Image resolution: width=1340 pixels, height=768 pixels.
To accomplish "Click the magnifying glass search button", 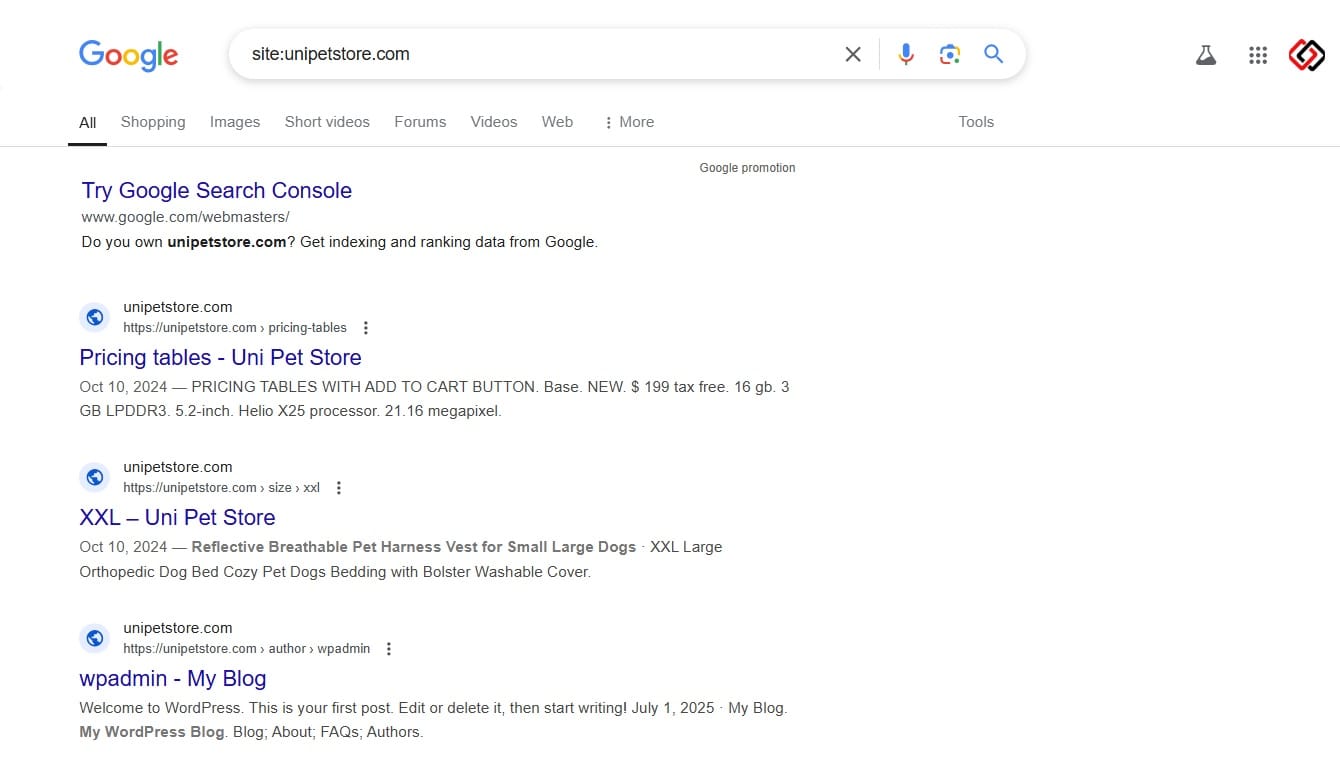I will click(x=993, y=54).
